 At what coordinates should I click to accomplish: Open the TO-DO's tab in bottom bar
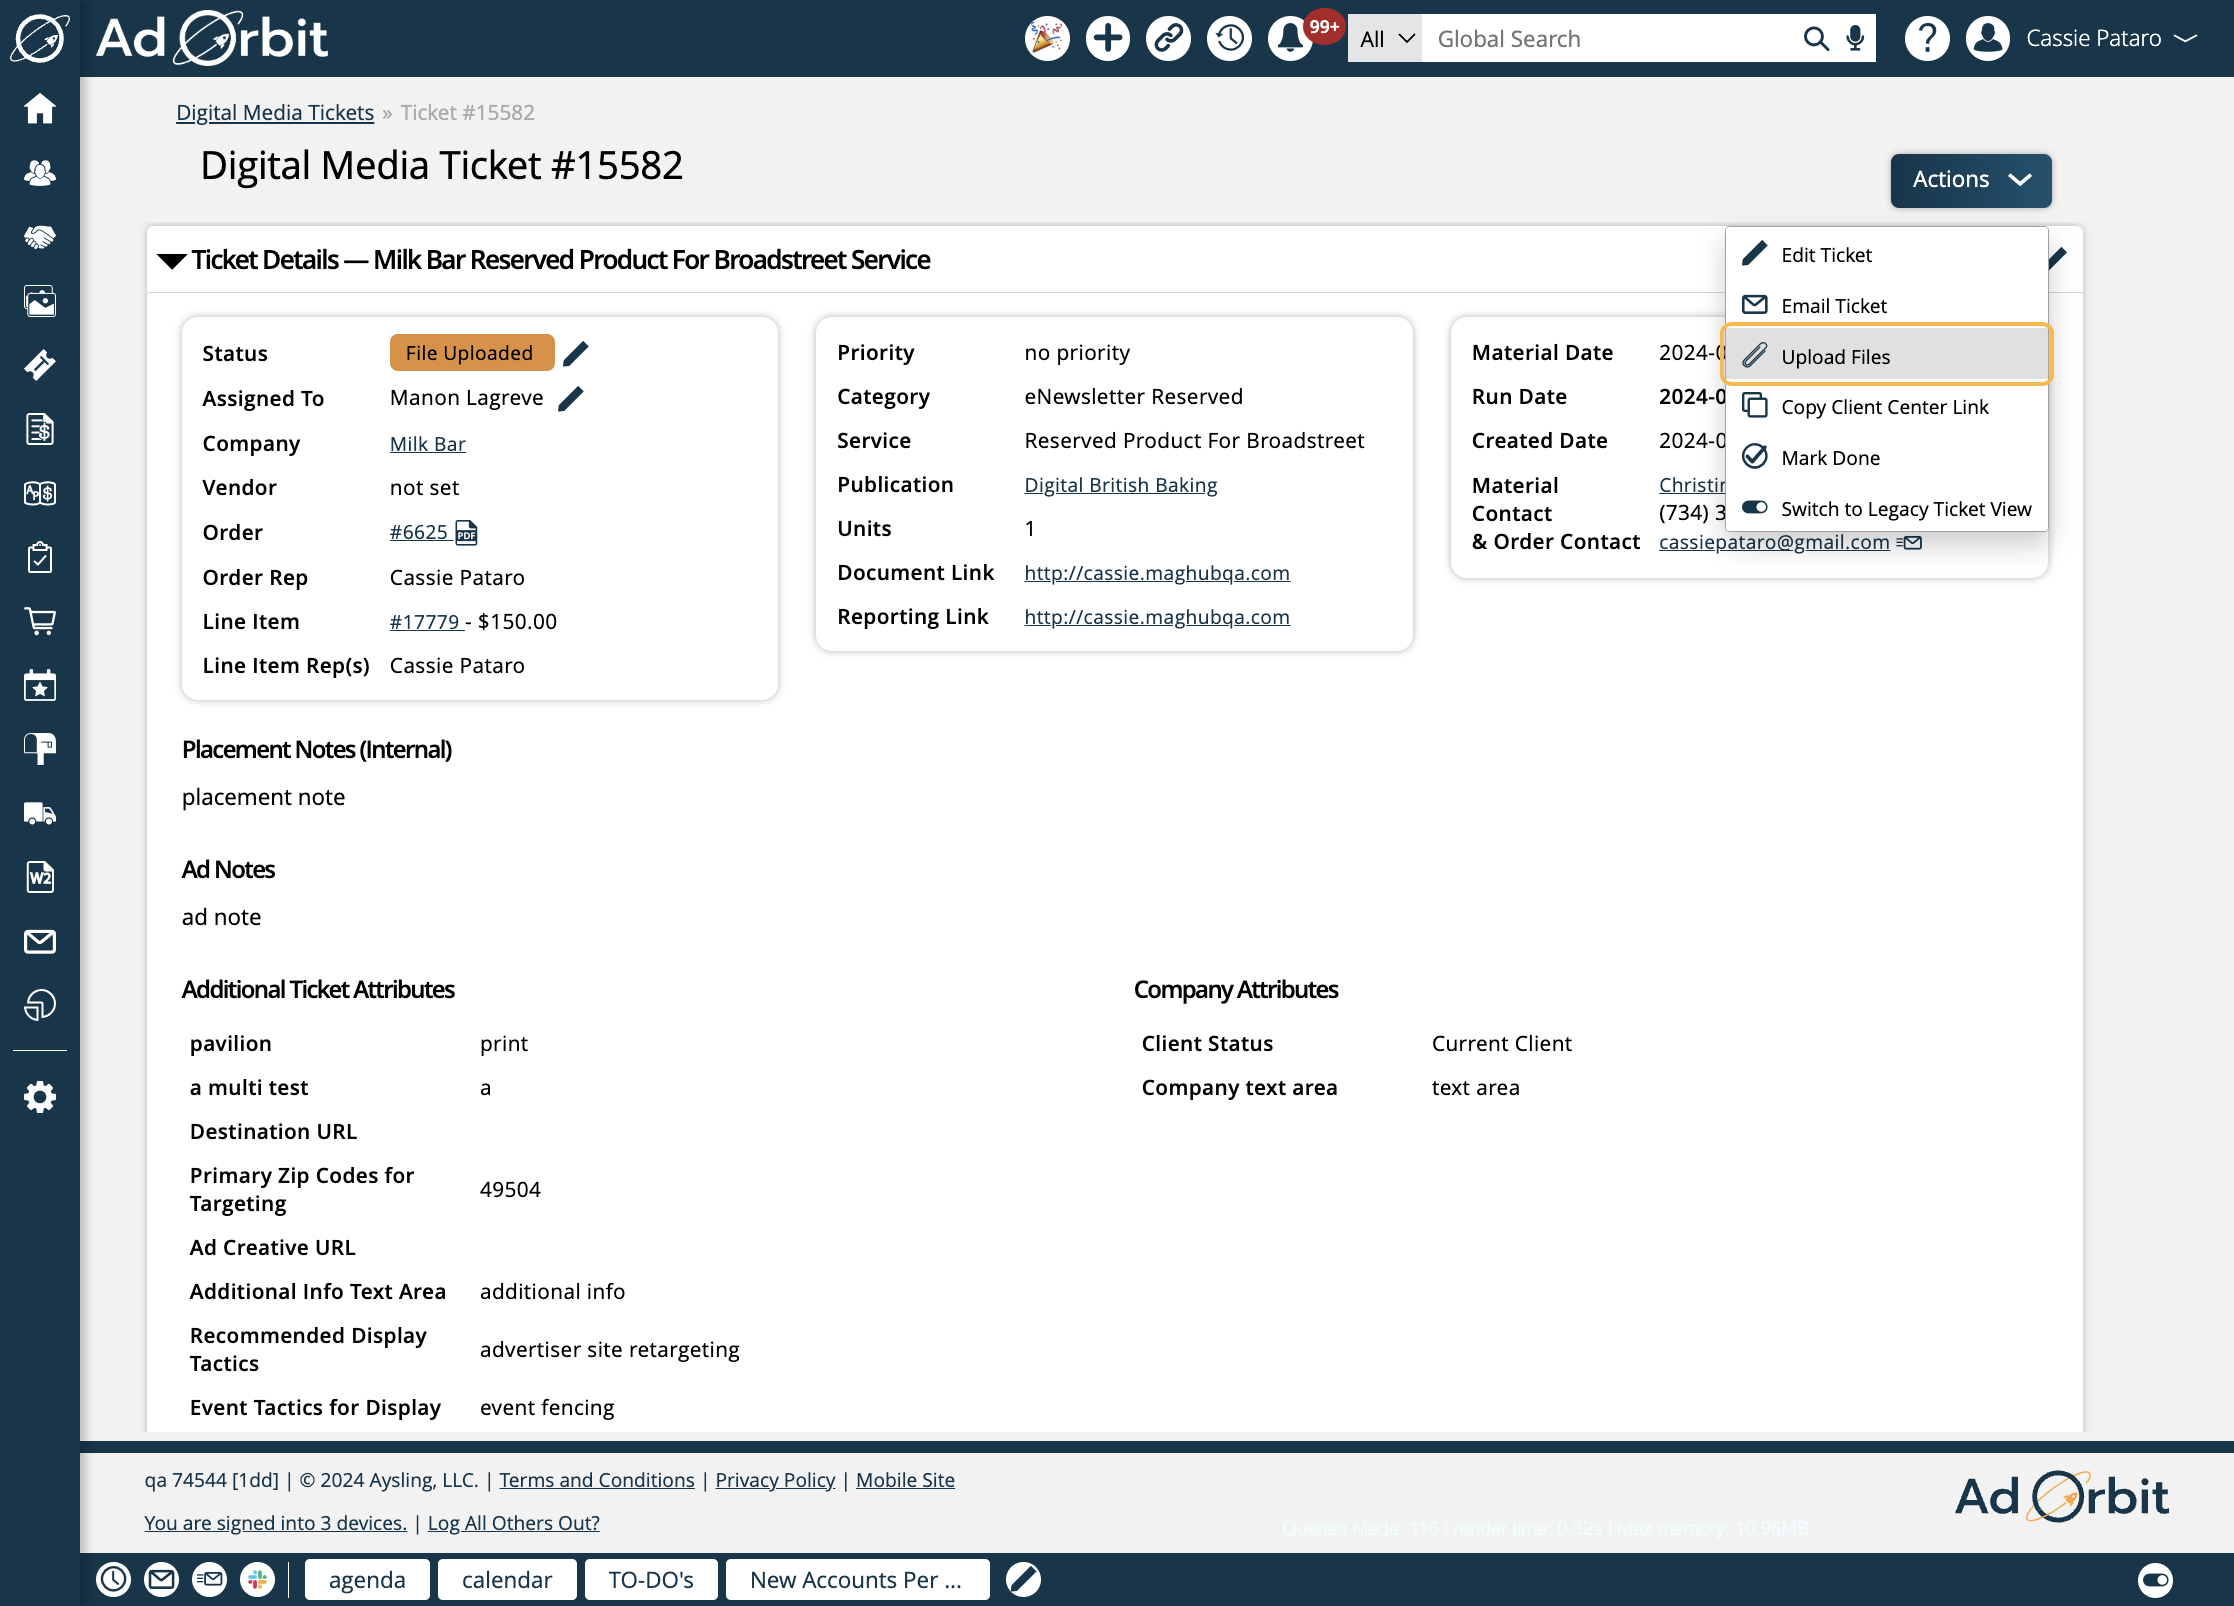coord(651,1579)
